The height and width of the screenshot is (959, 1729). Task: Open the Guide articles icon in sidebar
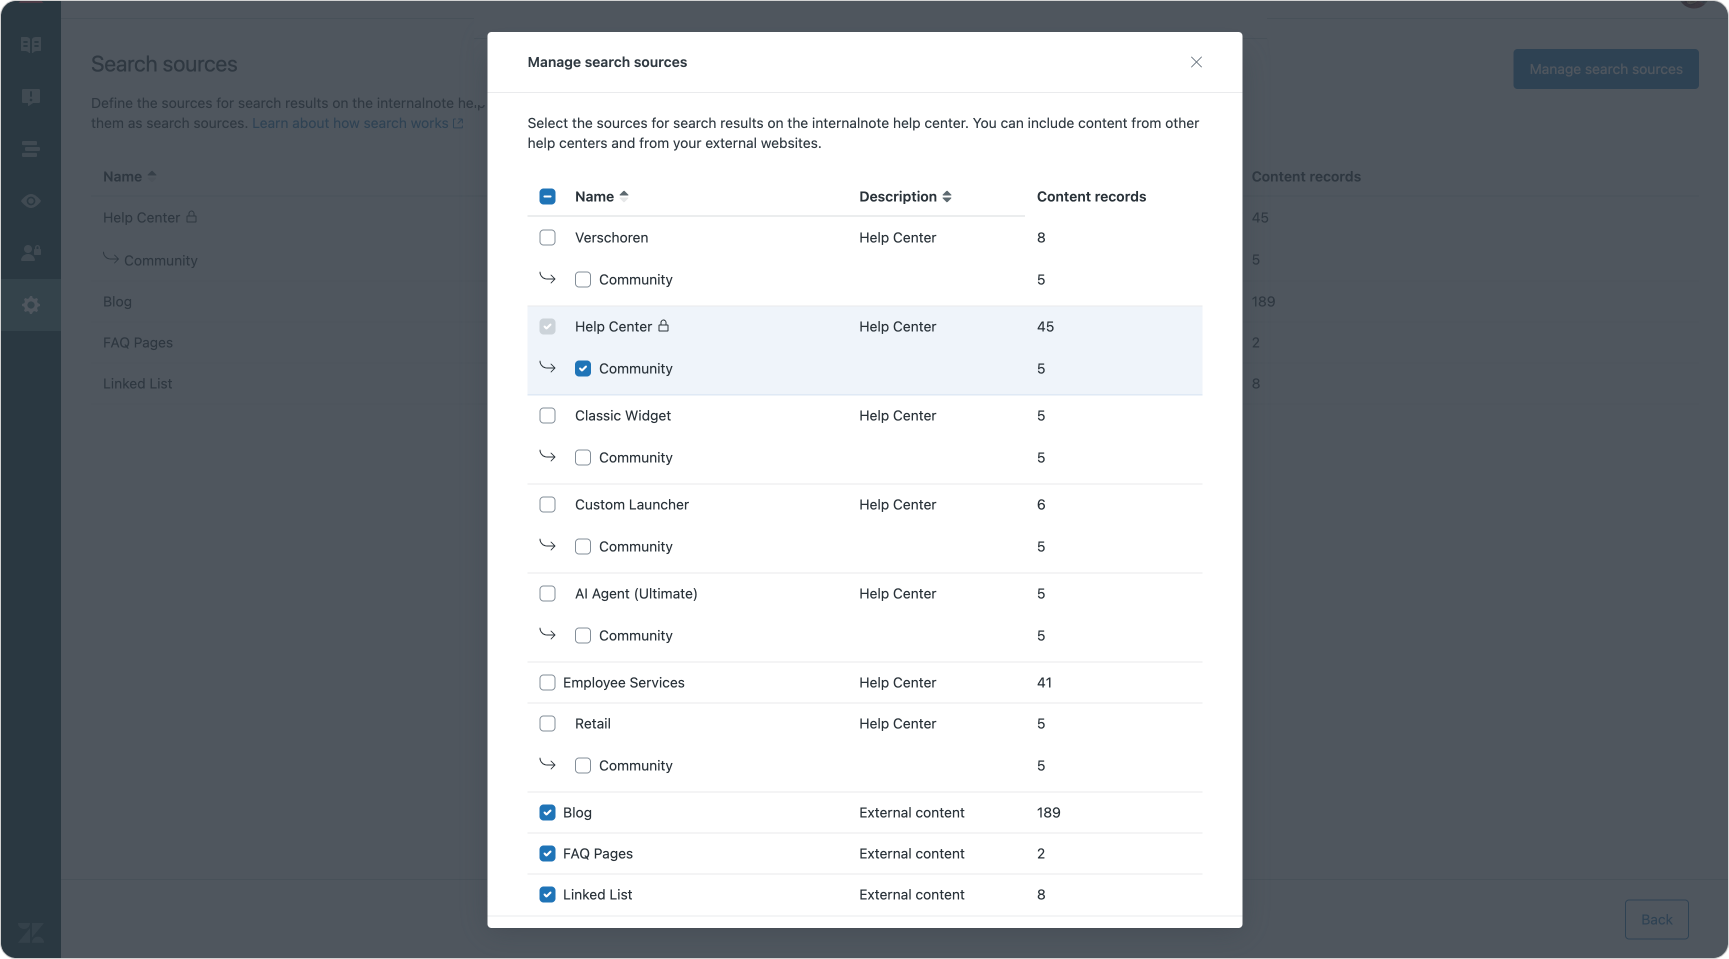tap(31, 45)
